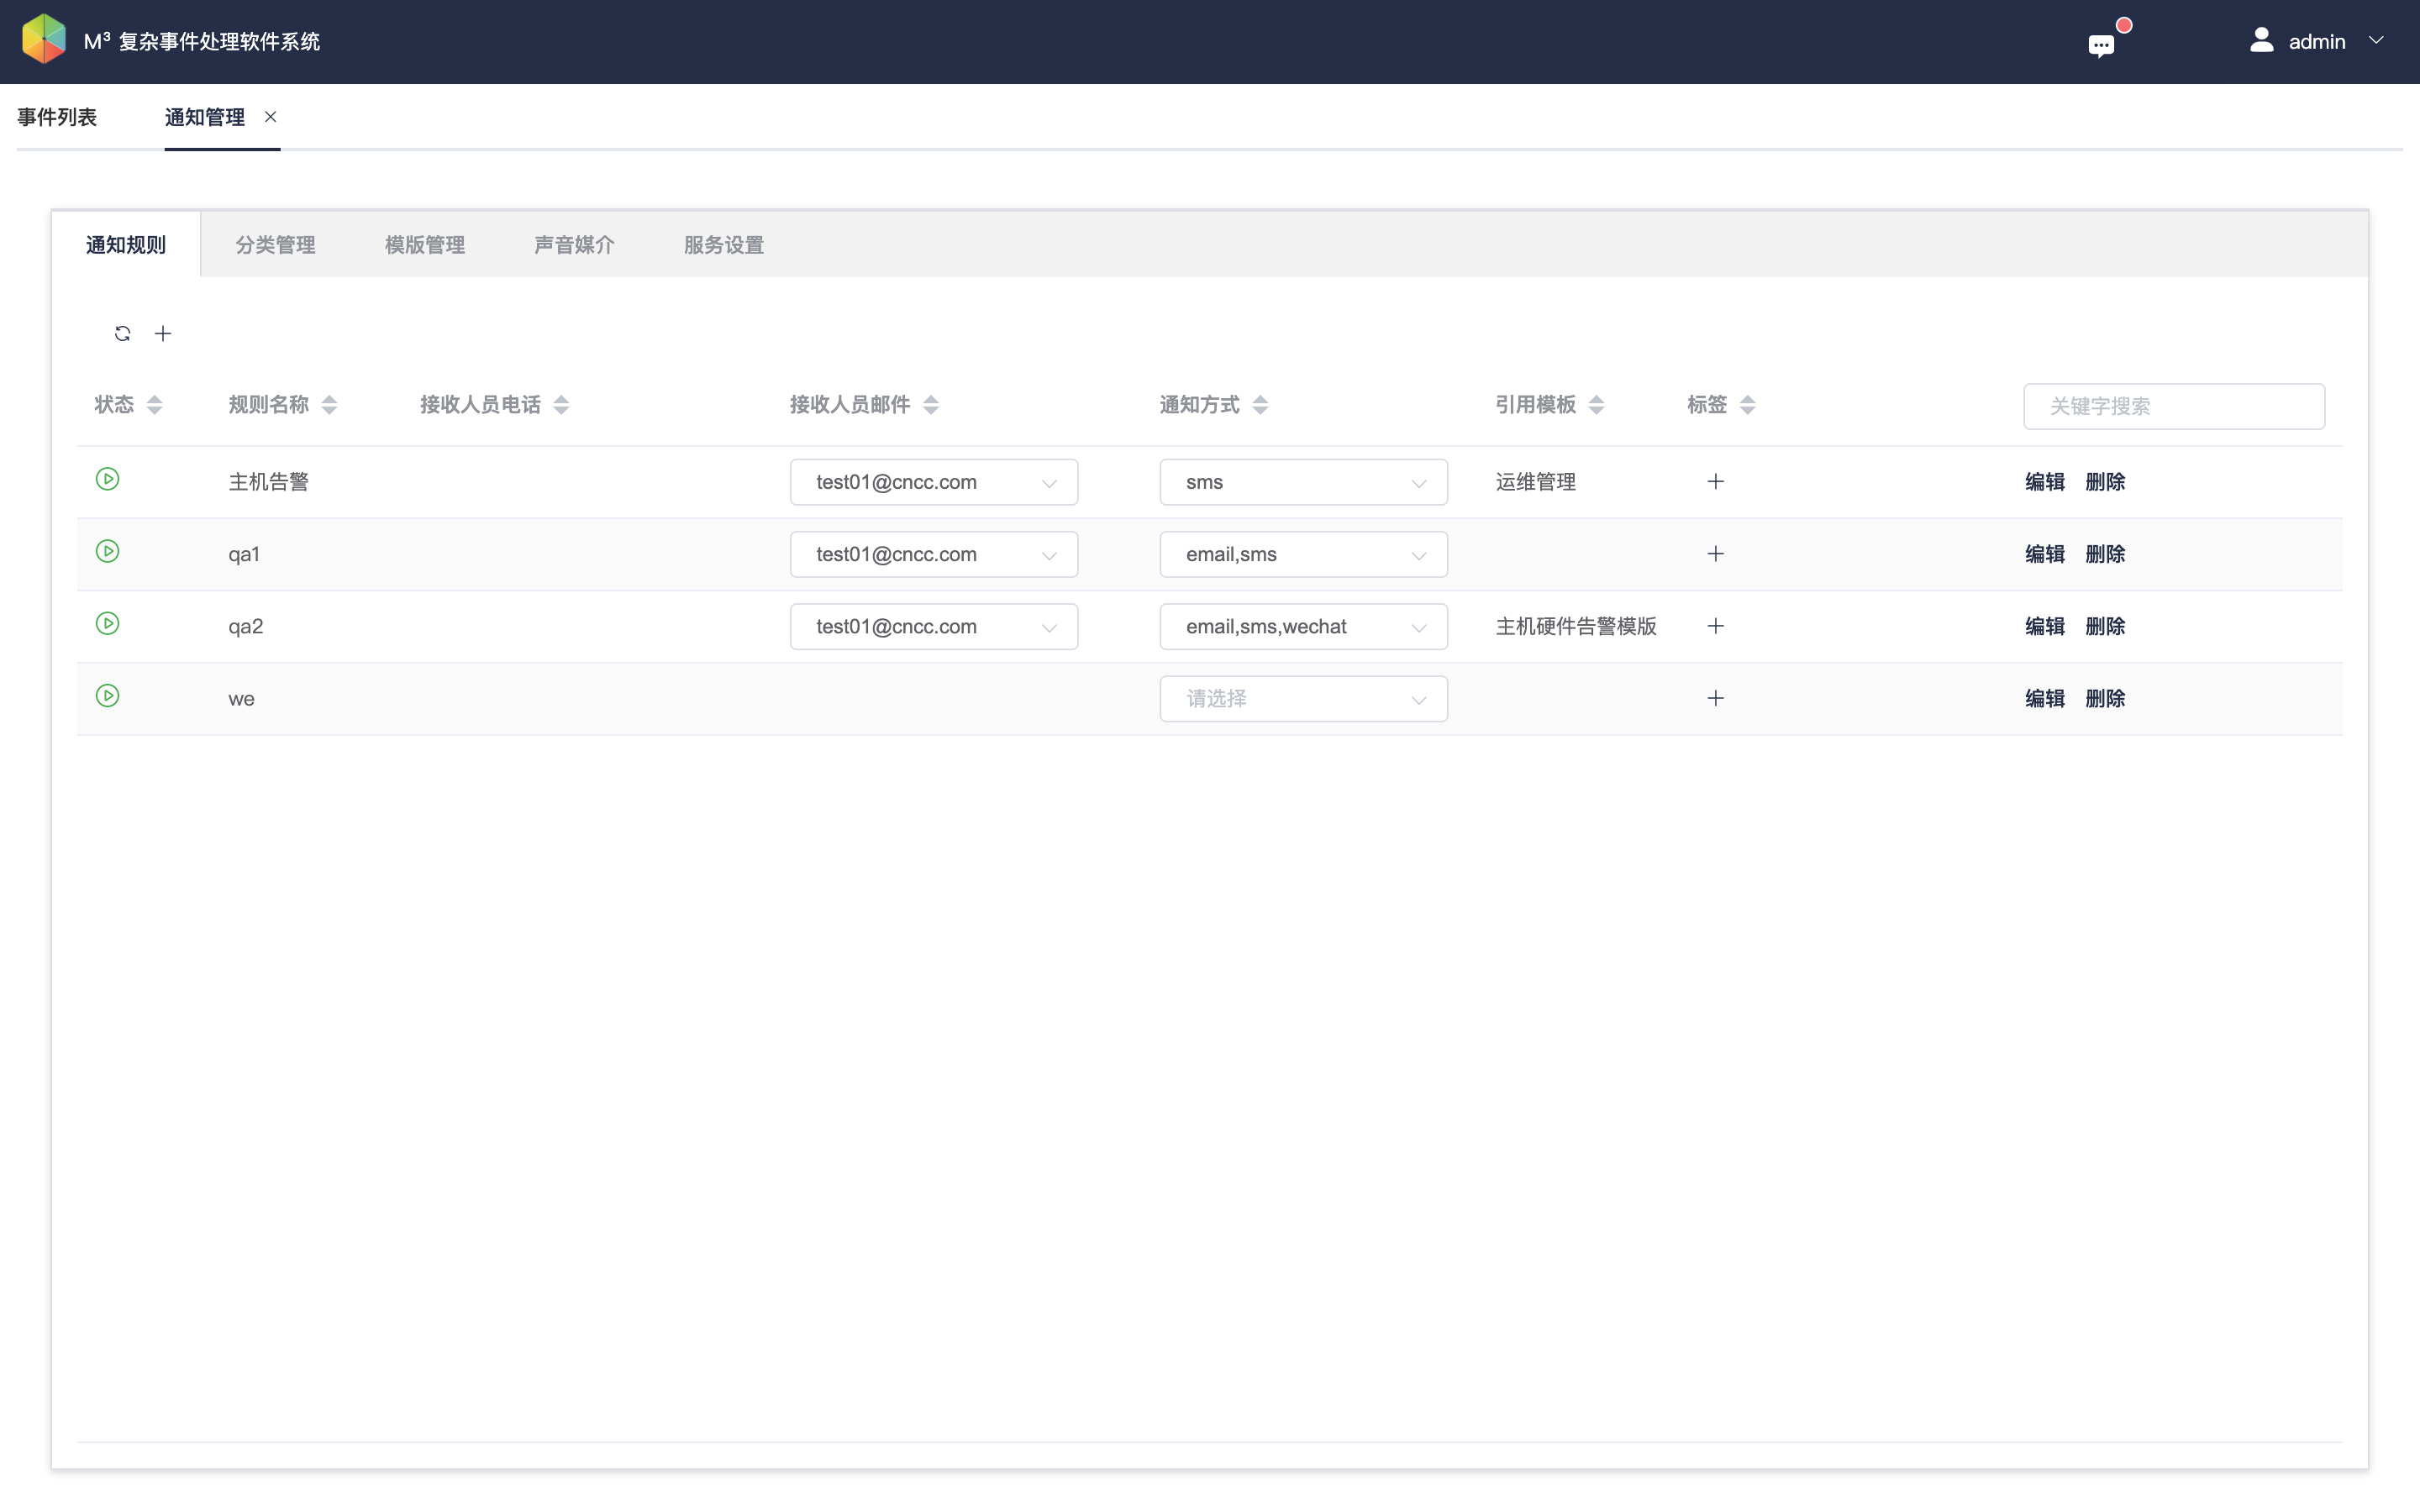Open 请选择 dropdown in we row
This screenshot has width=2420, height=1512.
1303,699
